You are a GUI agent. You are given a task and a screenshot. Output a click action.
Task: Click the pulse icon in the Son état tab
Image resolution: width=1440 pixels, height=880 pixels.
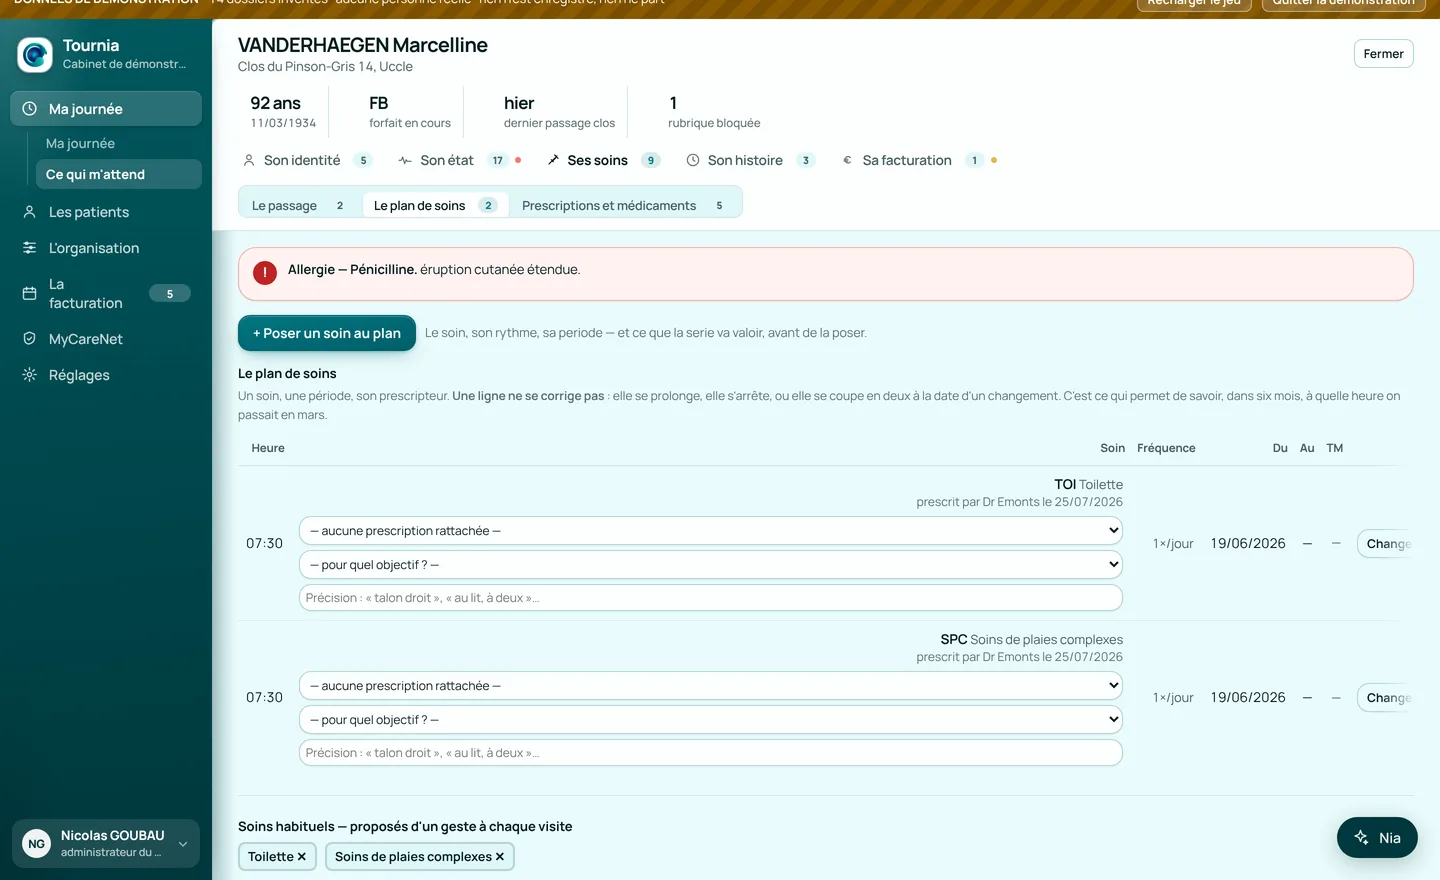[405, 160]
